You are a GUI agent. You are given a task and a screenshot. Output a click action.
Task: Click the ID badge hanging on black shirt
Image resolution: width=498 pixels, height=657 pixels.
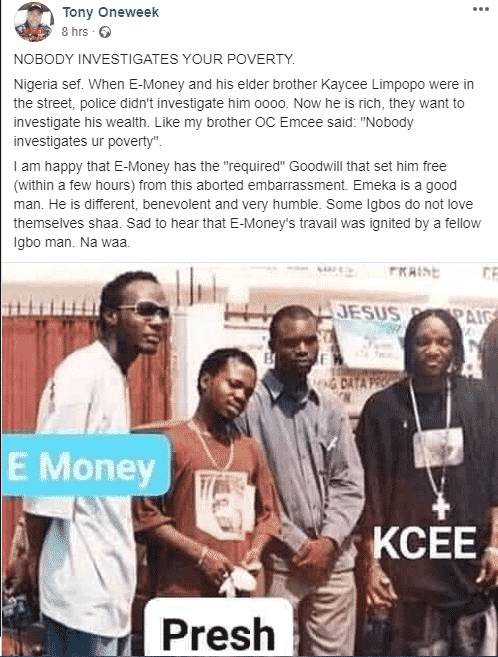pos(438,447)
